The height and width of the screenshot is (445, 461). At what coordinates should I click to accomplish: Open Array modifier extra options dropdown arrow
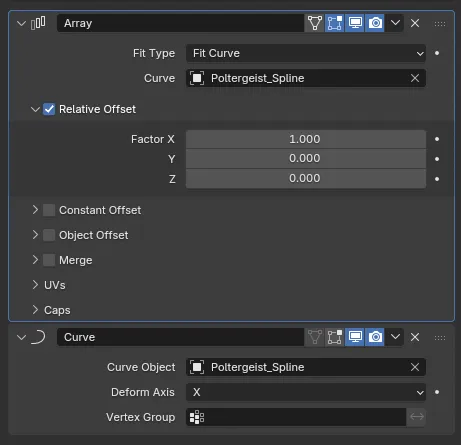pyautogui.click(x=395, y=23)
